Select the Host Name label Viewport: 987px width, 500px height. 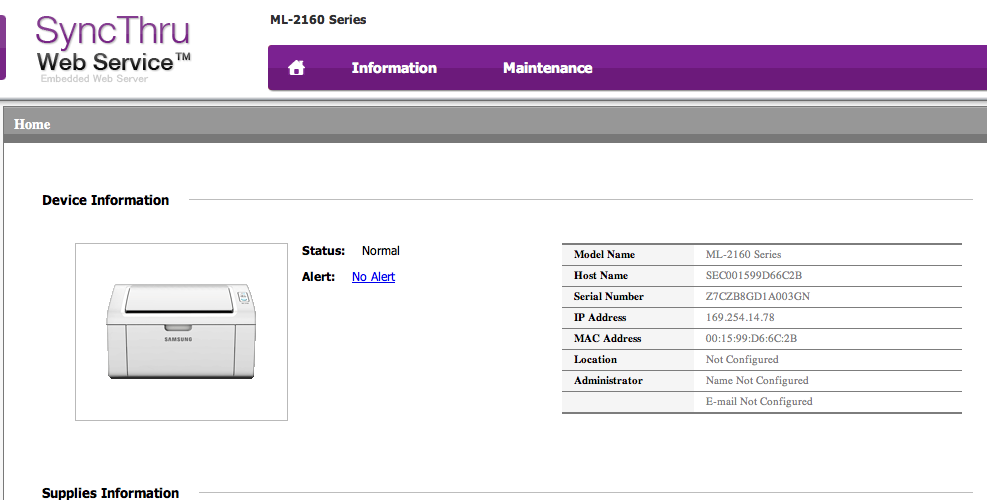click(601, 275)
